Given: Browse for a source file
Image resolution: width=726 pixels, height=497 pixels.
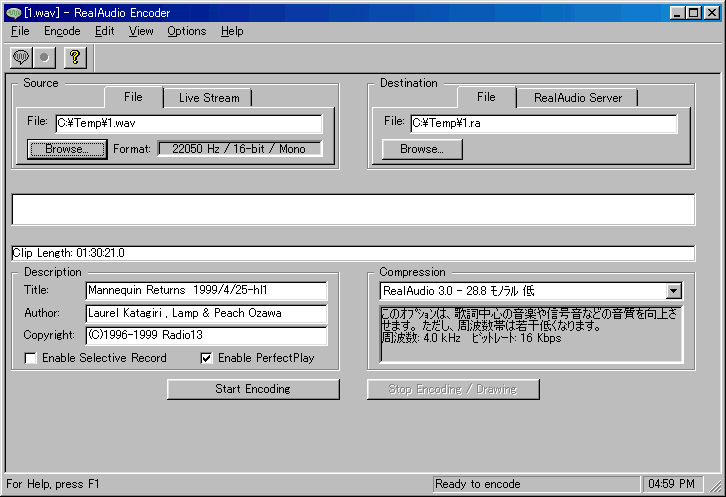Looking at the screenshot, I should [67, 149].
